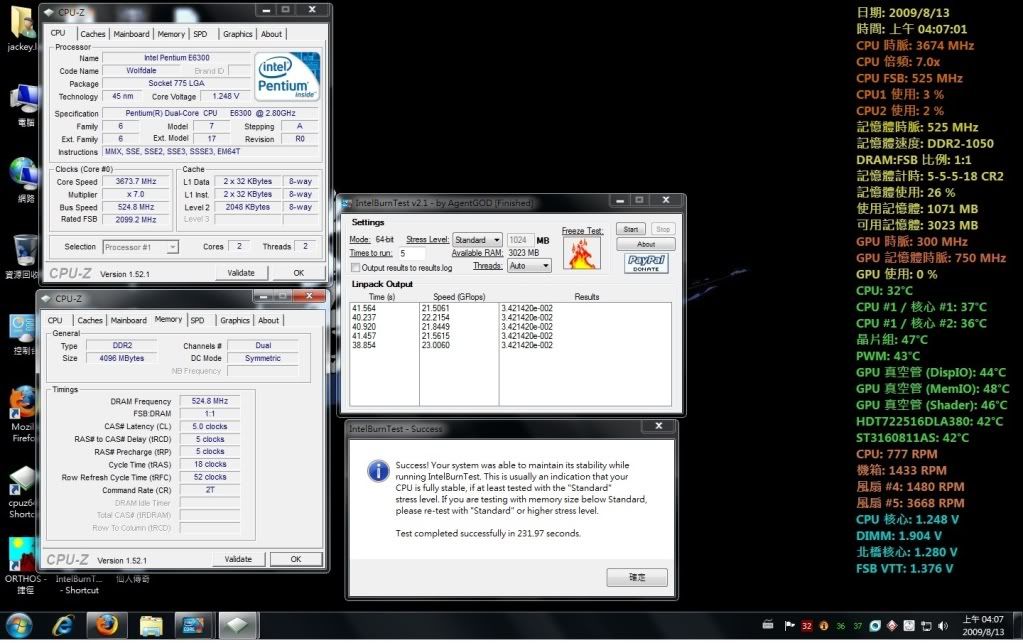Open the Threads Auto dropdown
The width and height of the screenshot is (1023, 643).
(x=529, y=266)
